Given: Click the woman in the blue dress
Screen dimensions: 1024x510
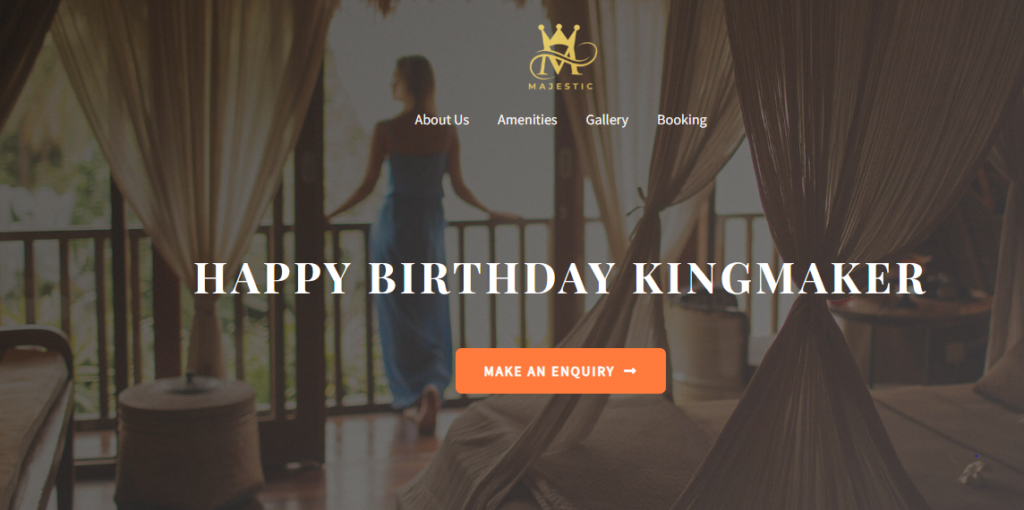Looking at the screenshot, I should 413,242.
